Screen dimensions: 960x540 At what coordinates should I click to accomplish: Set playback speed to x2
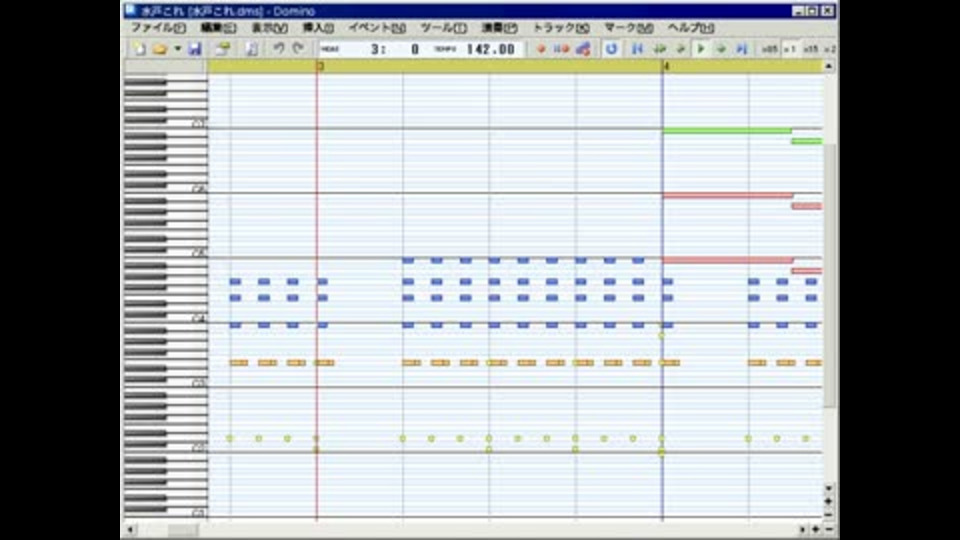pos(830,49)
